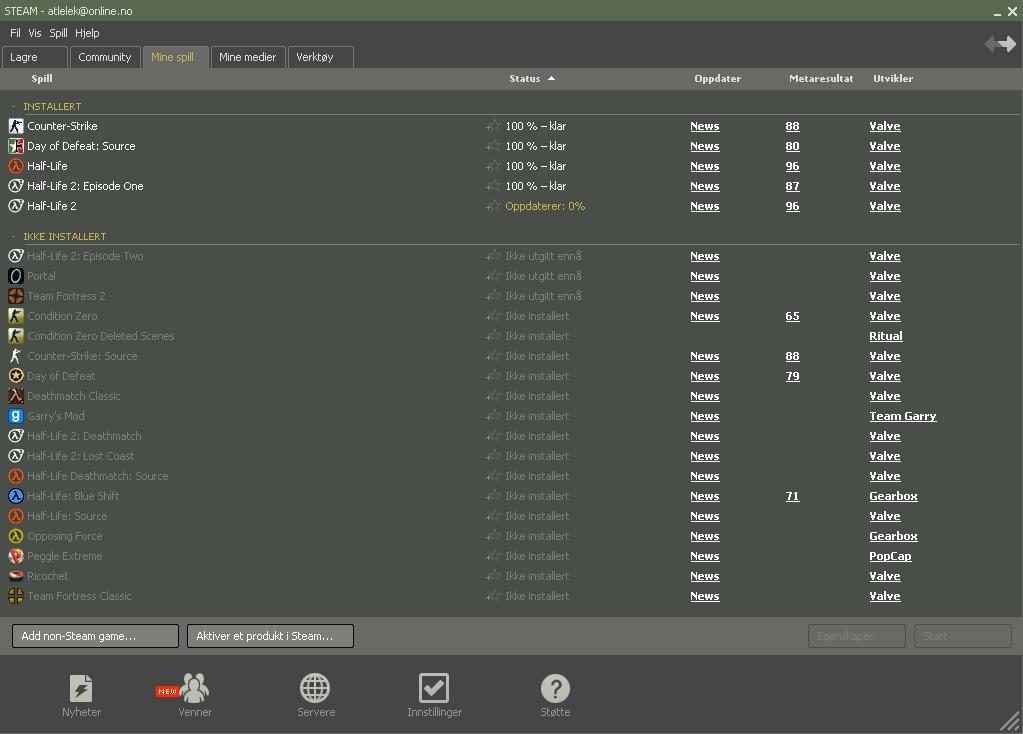Sort by the Metaresultat column header
This screenshot has height=734, width=1023.
tap(821, 78)
